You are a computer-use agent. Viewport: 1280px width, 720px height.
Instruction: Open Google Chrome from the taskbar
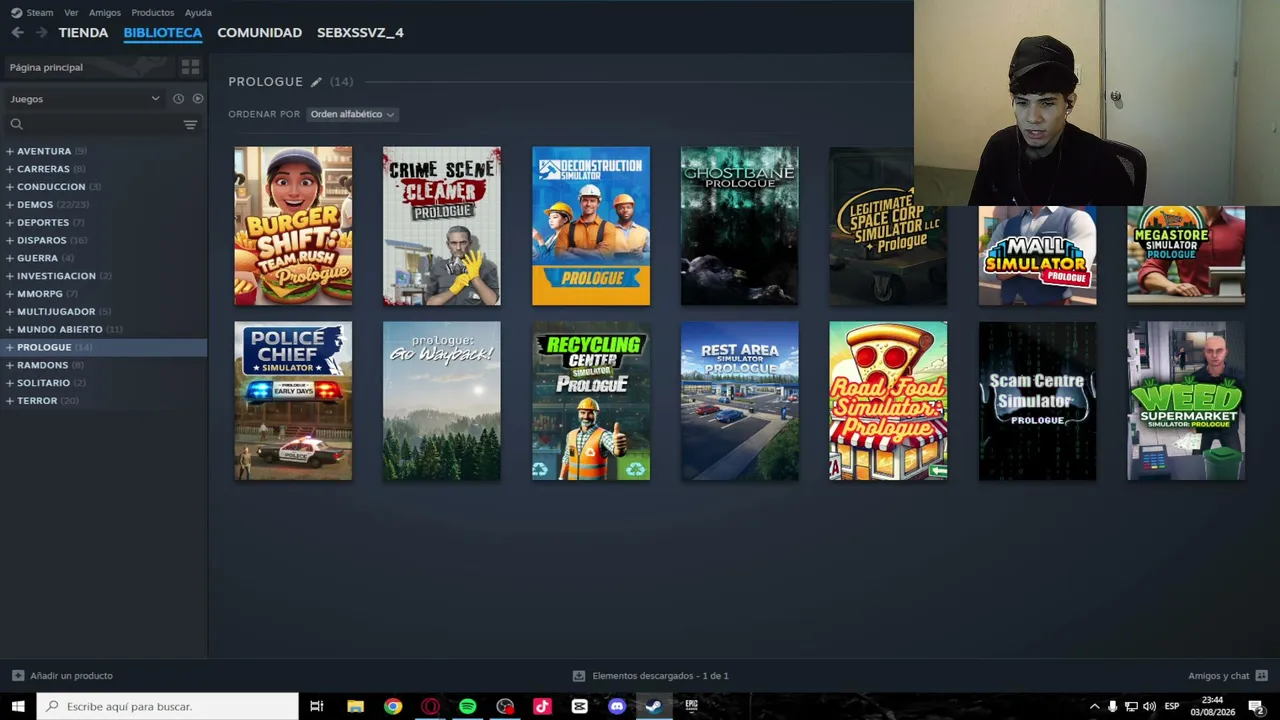click(393, 706)
